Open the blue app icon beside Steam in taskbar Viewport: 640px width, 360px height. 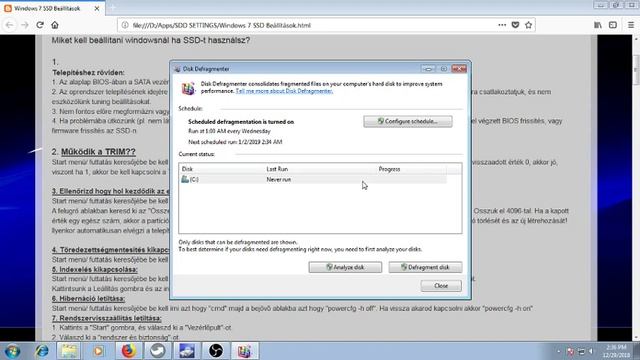[187, 351]
